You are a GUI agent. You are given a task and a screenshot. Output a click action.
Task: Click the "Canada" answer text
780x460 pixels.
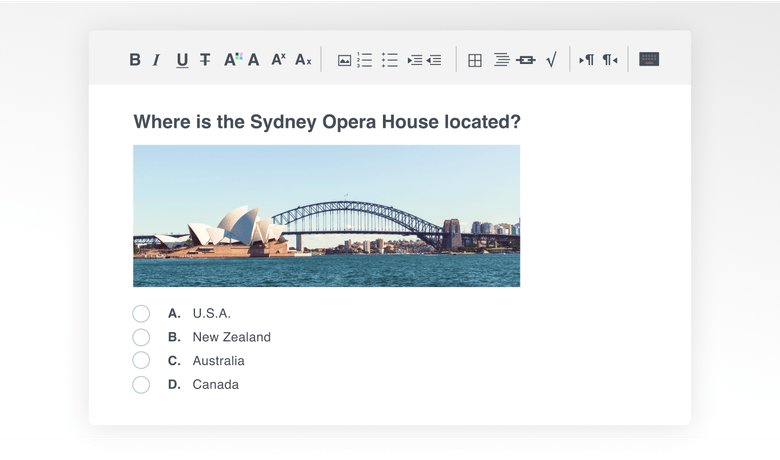tap(215, 384)
